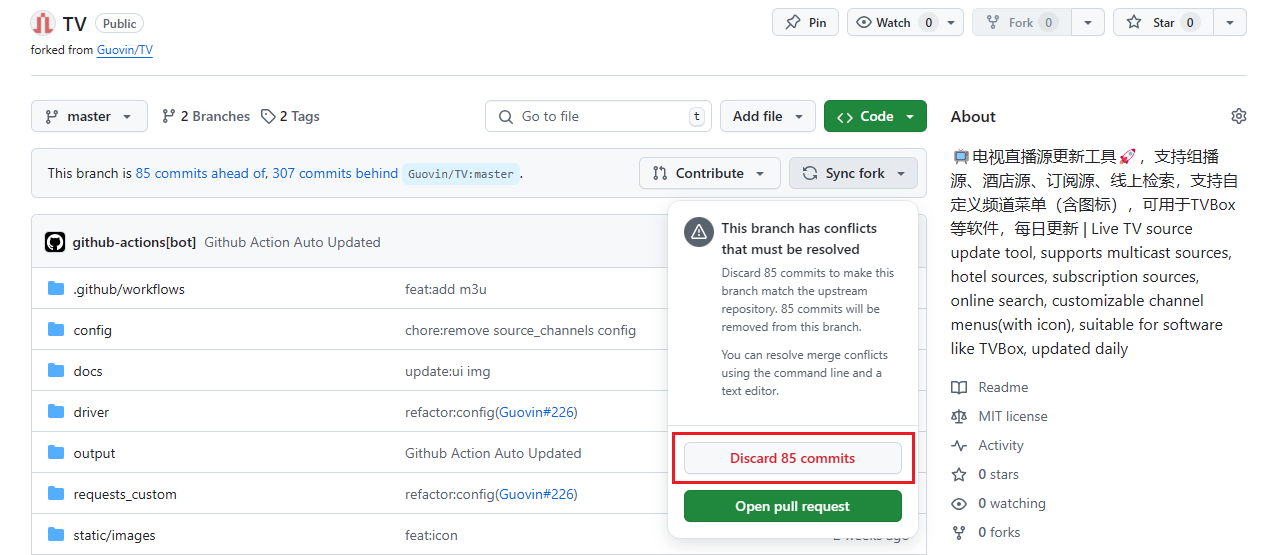Image resolution: width=1281 pixels, height=555 pixels.
Task: Open chore:remove source_channels config commit message
Action: click(520, 330)
